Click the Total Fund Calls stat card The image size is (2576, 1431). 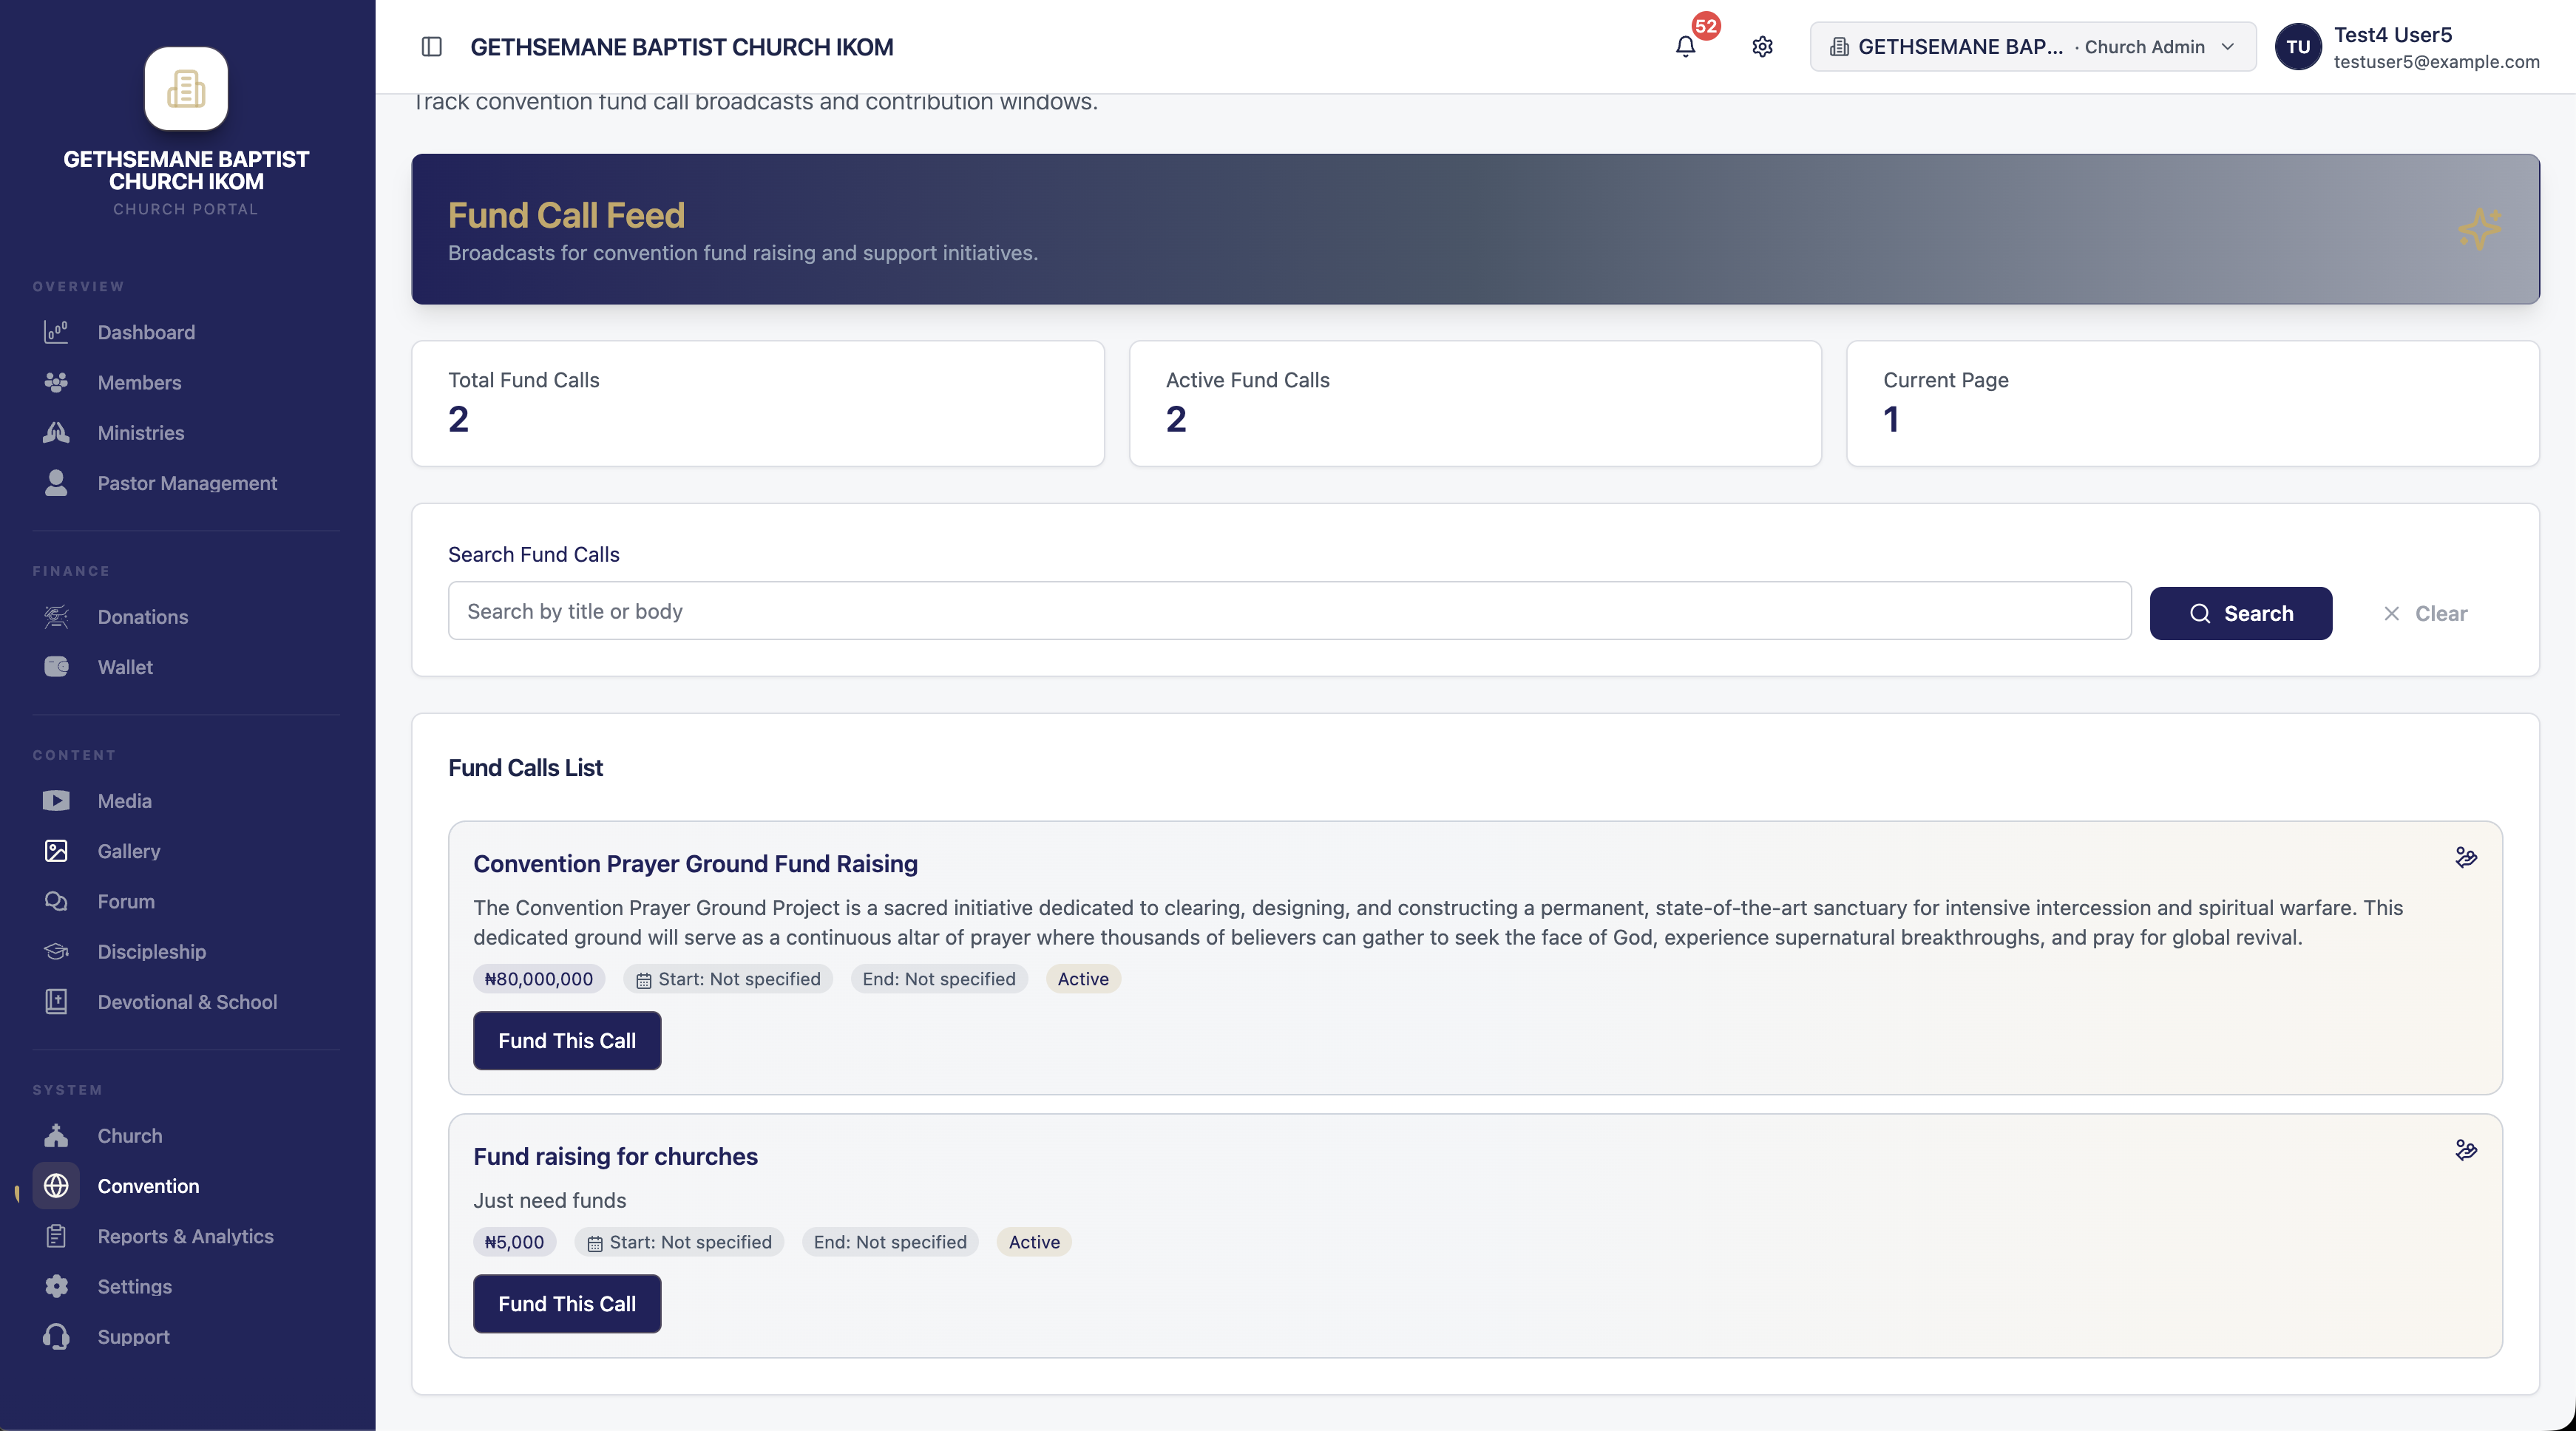pyautogui.click(x=758, y=403)
